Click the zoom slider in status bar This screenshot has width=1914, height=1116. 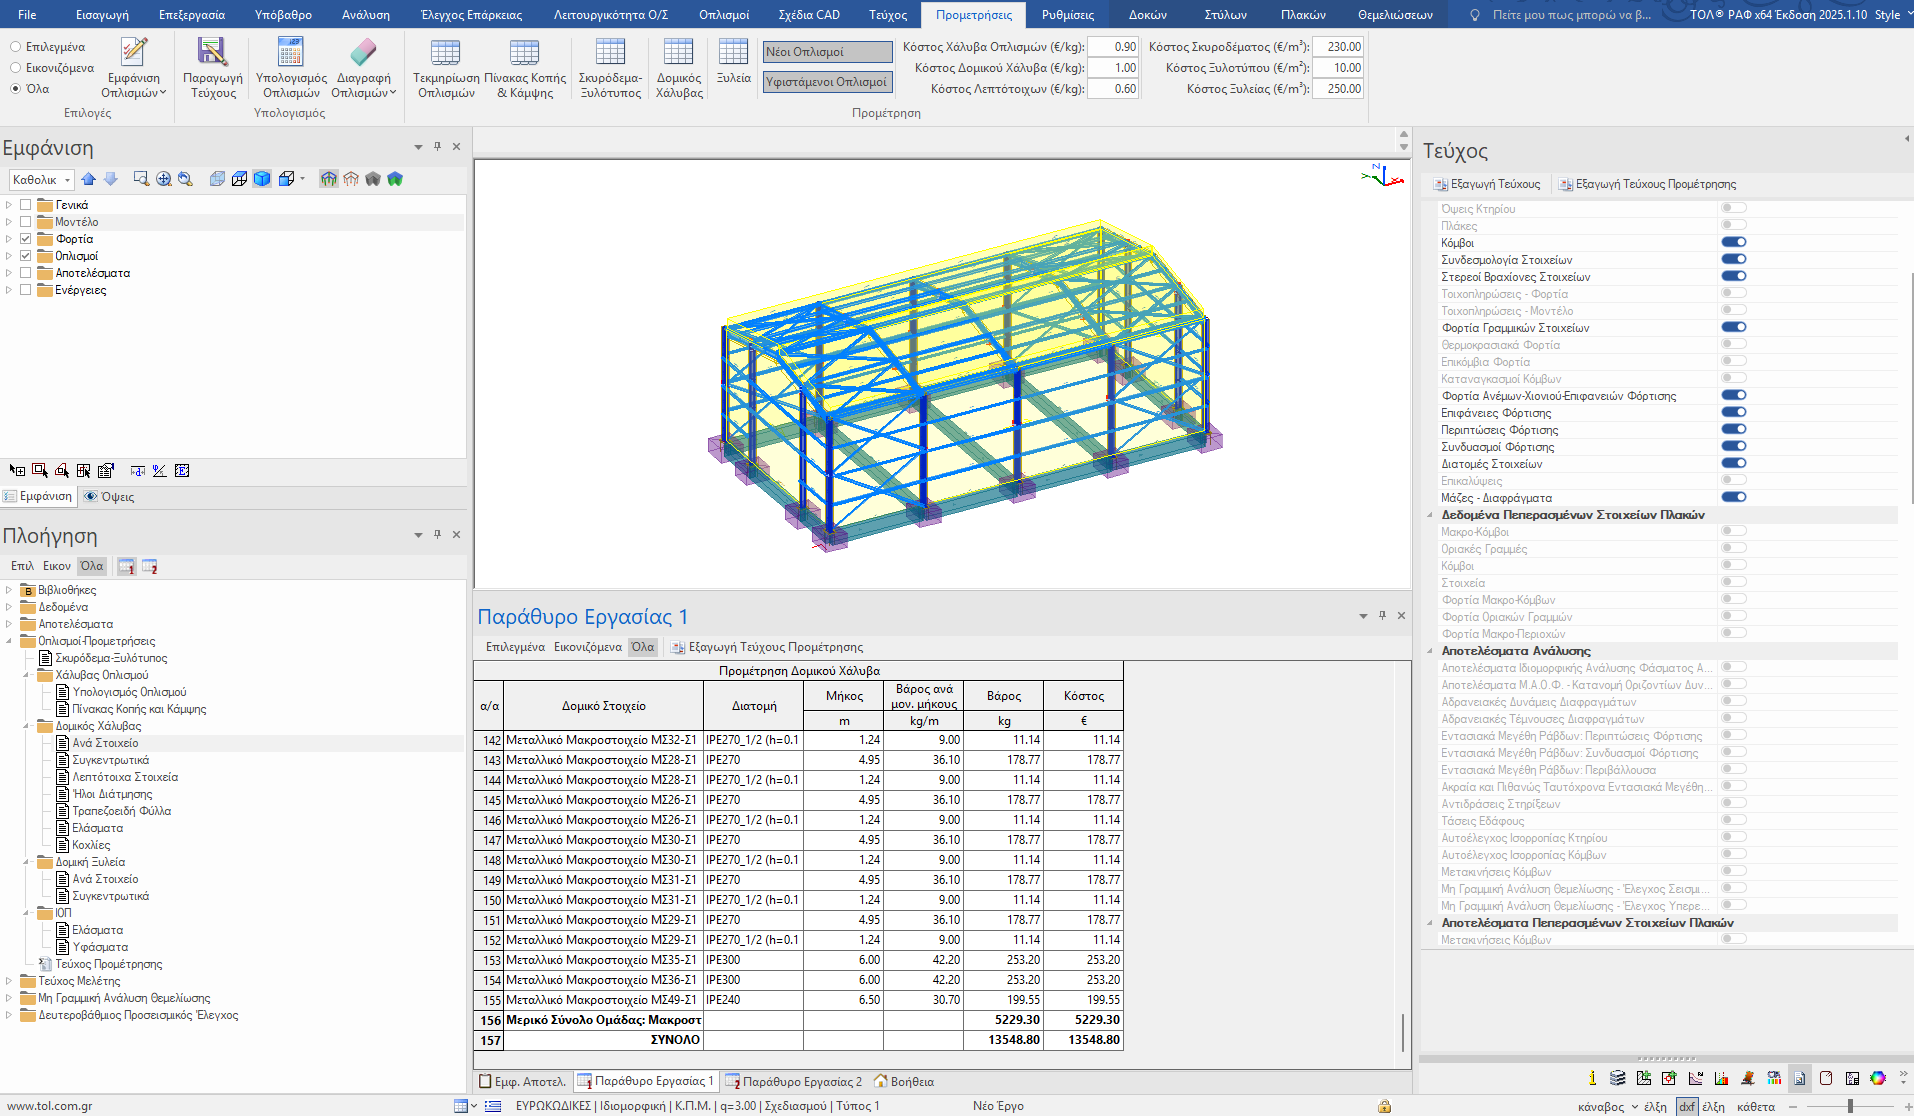tap(1850, 1106)
